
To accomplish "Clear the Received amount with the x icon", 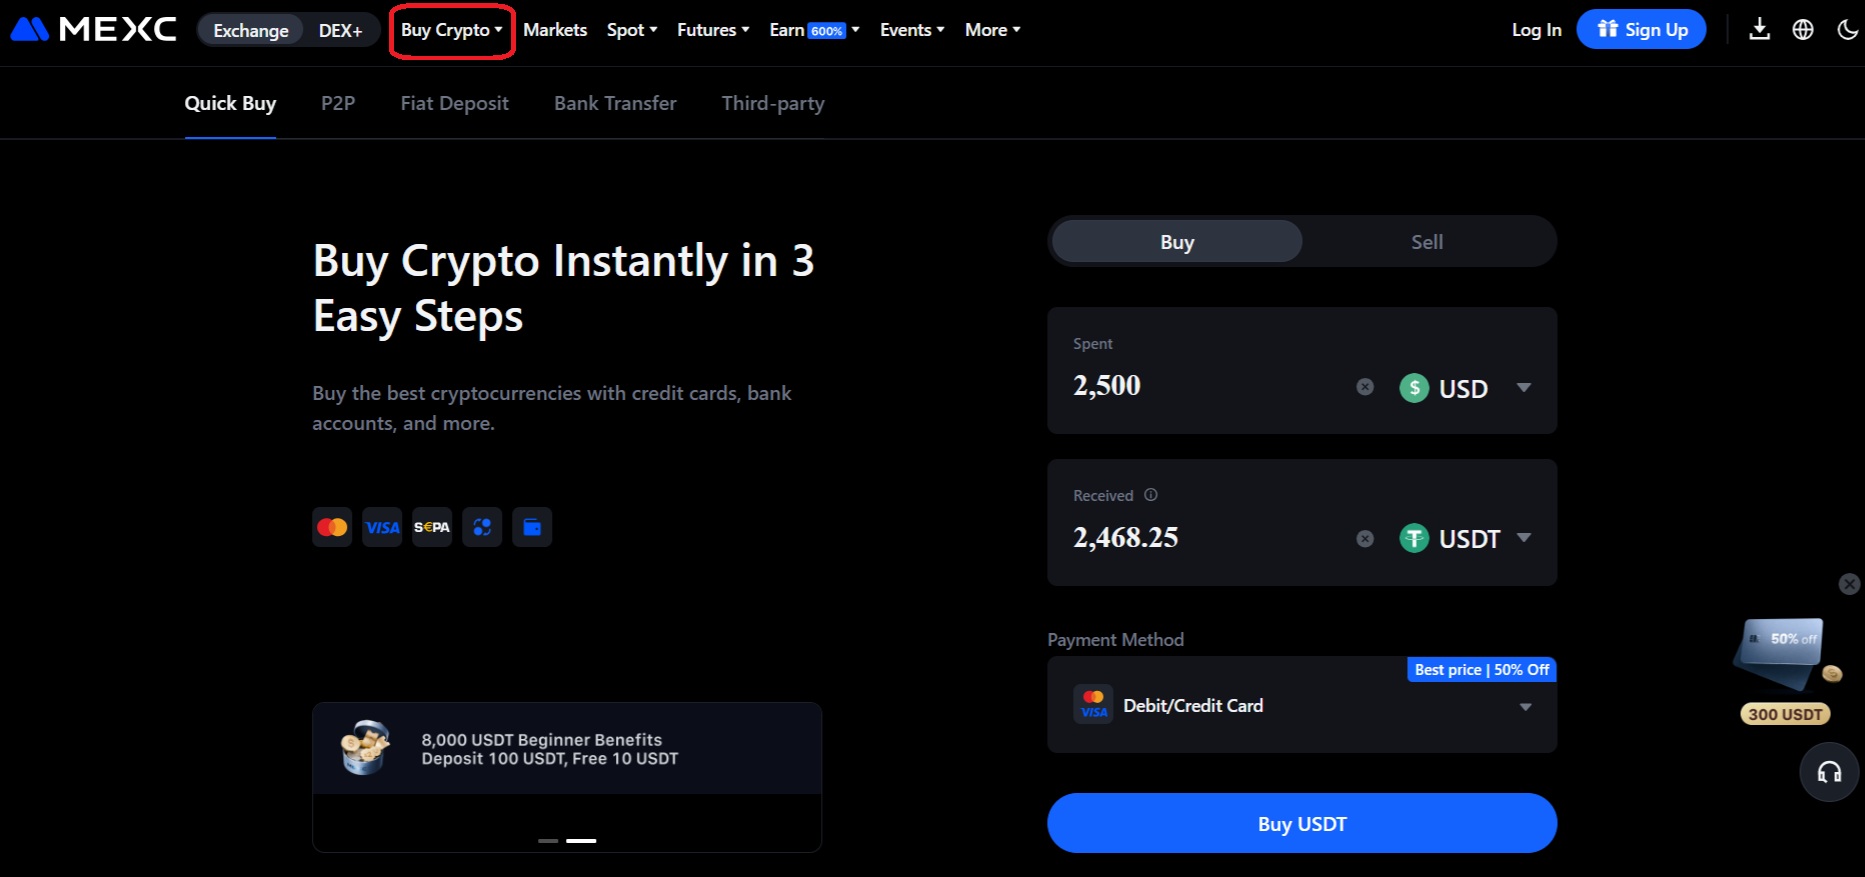I will click(x=1365, y=539).
